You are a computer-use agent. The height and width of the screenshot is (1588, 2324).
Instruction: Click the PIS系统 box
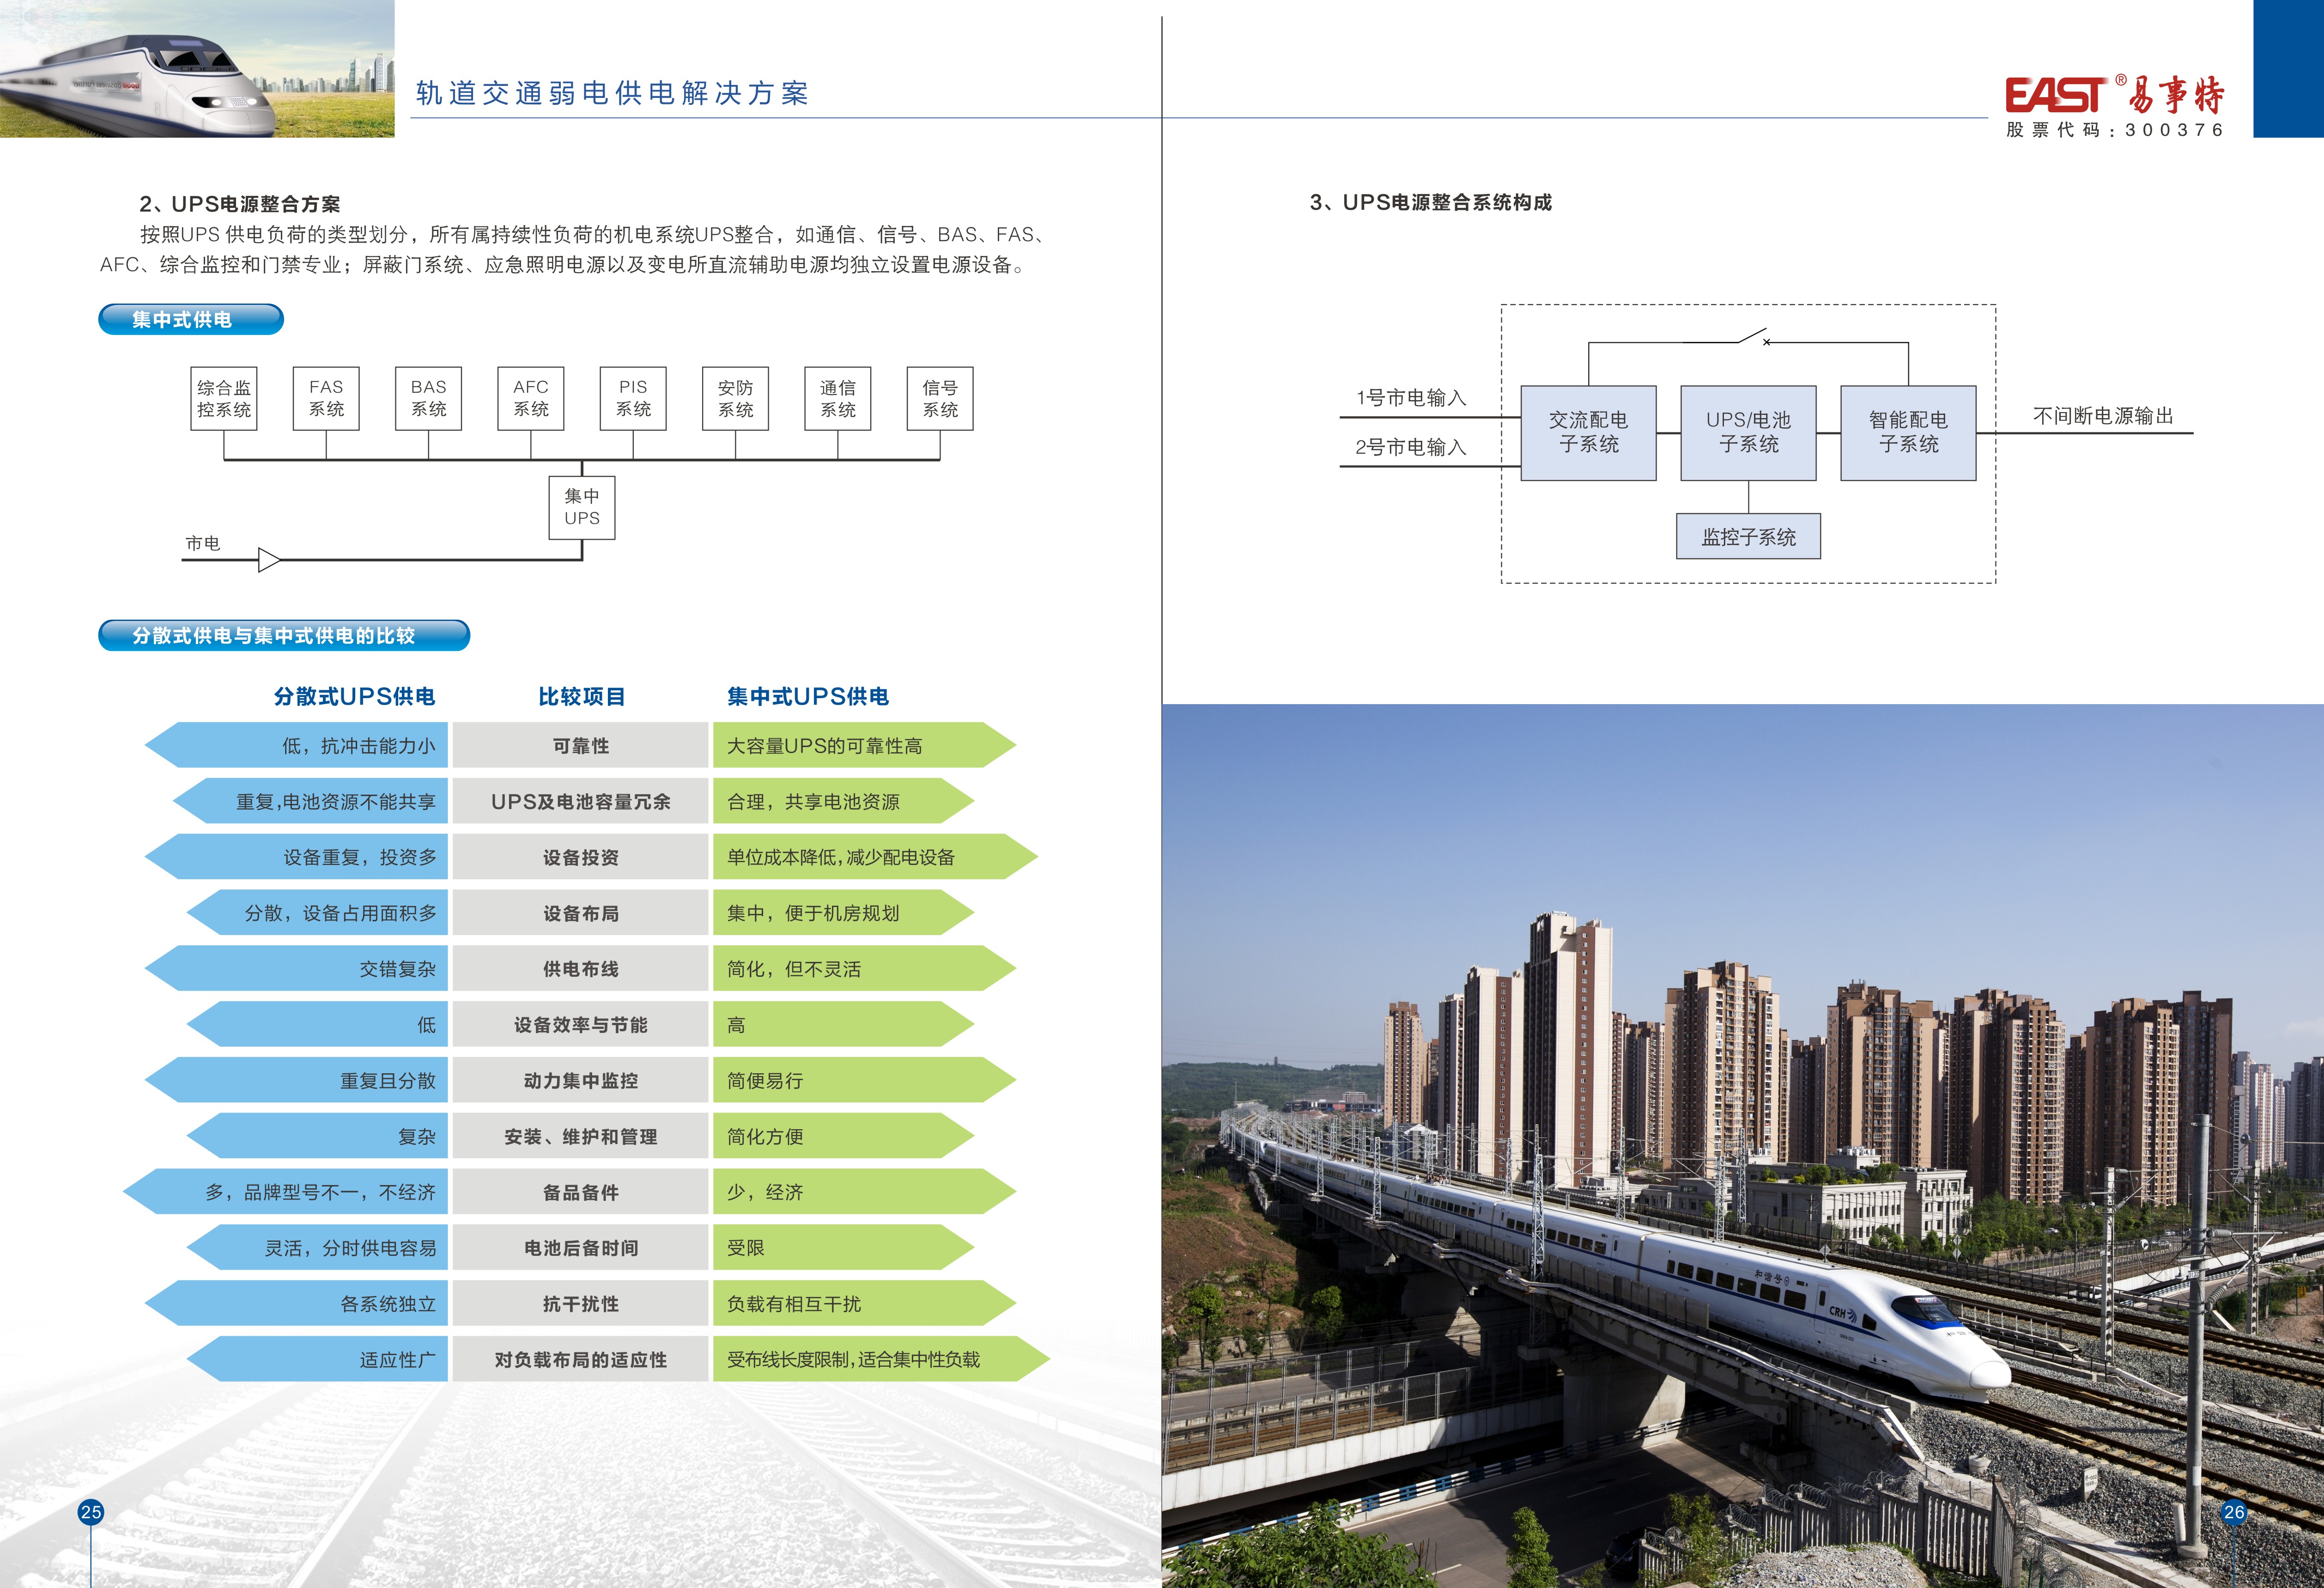(633, 399)
